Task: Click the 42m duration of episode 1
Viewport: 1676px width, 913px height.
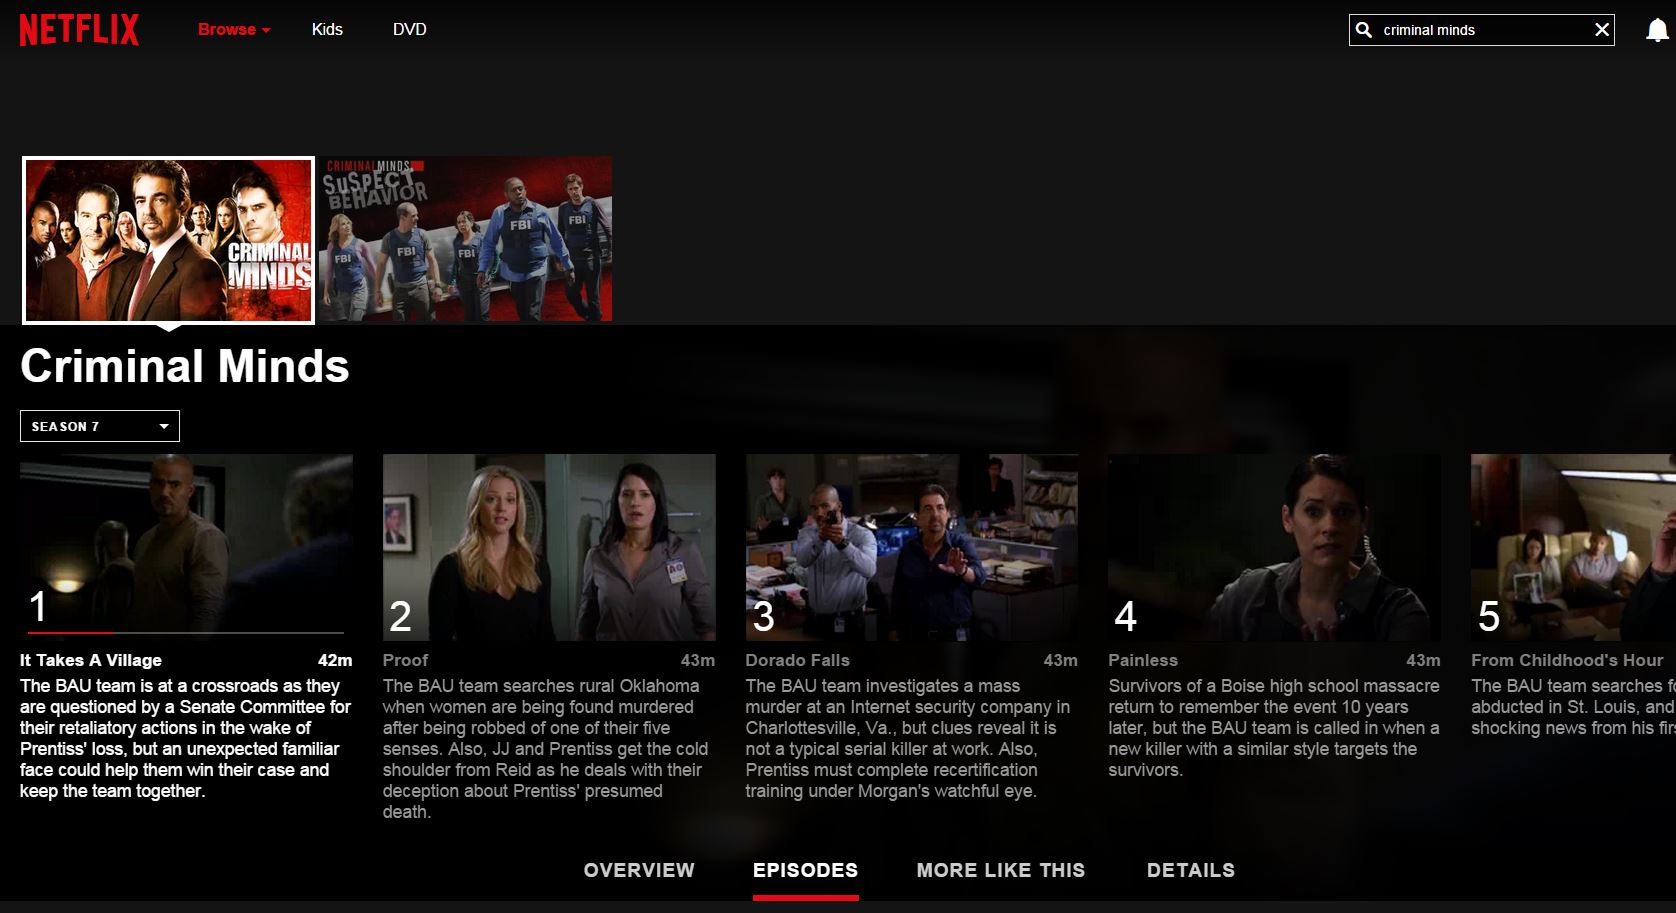Action: [335, 660]
